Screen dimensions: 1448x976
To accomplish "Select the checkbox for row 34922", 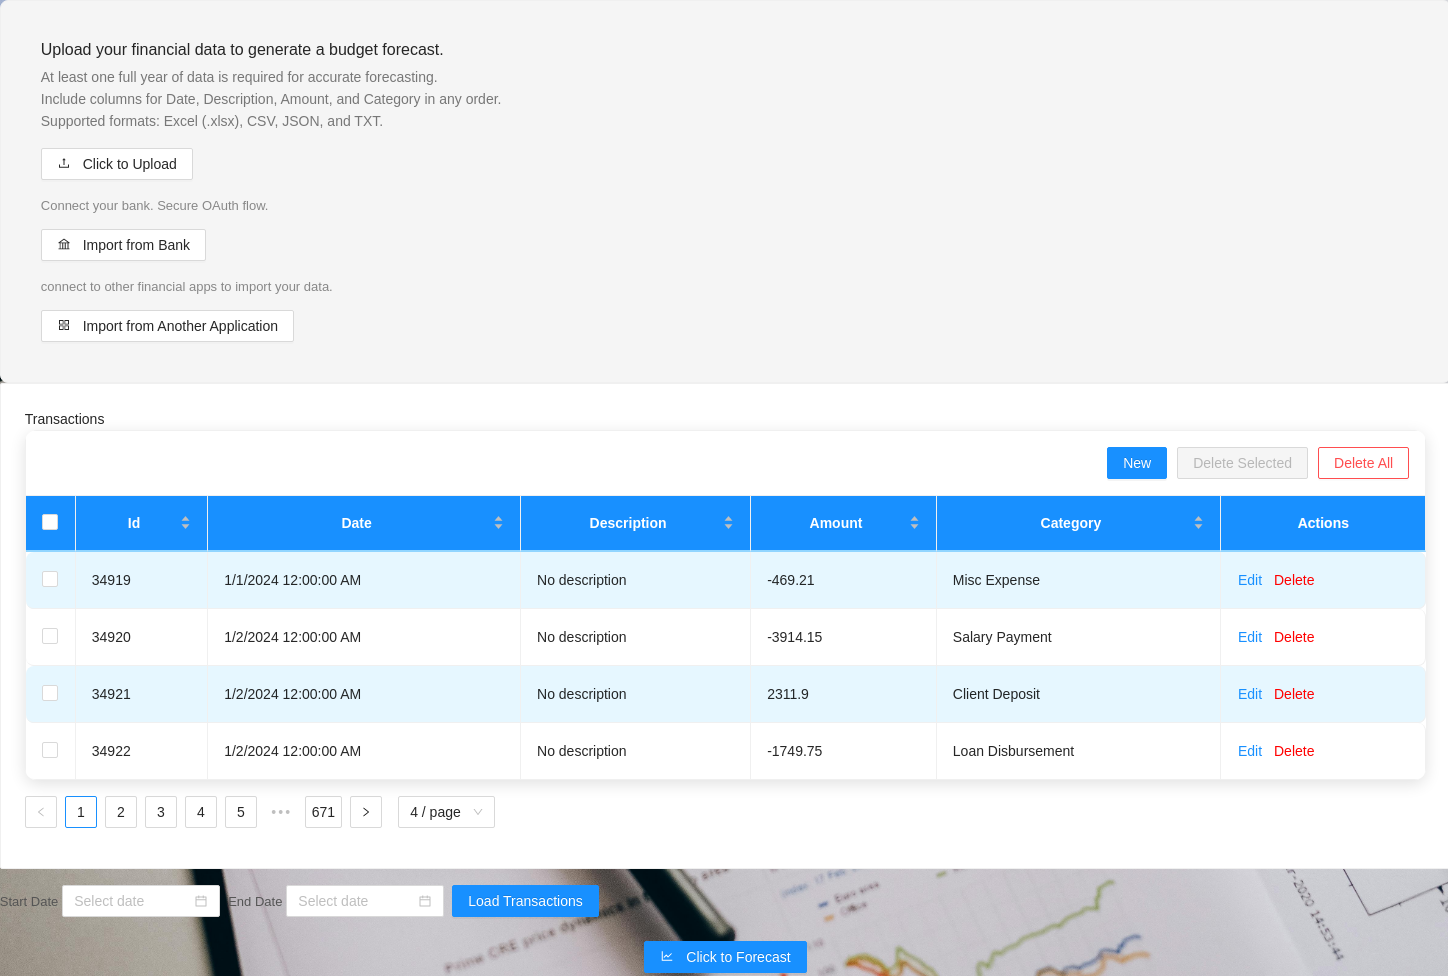I will point(50,749).
